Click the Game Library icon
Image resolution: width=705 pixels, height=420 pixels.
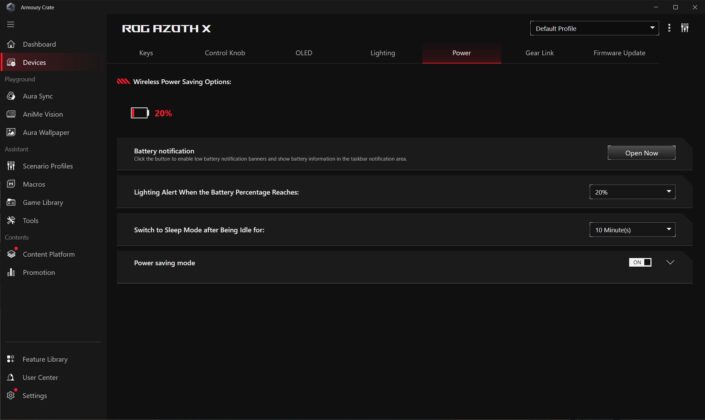[x=11, y=202]
